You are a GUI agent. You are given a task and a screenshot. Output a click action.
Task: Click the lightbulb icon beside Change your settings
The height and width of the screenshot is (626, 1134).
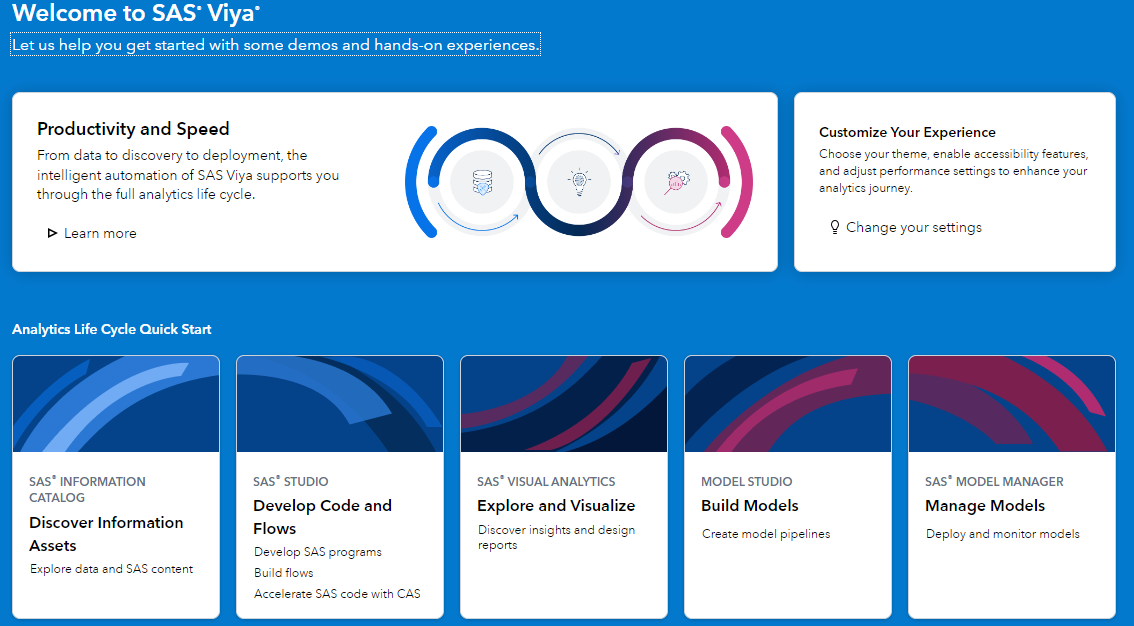(835, 227)
